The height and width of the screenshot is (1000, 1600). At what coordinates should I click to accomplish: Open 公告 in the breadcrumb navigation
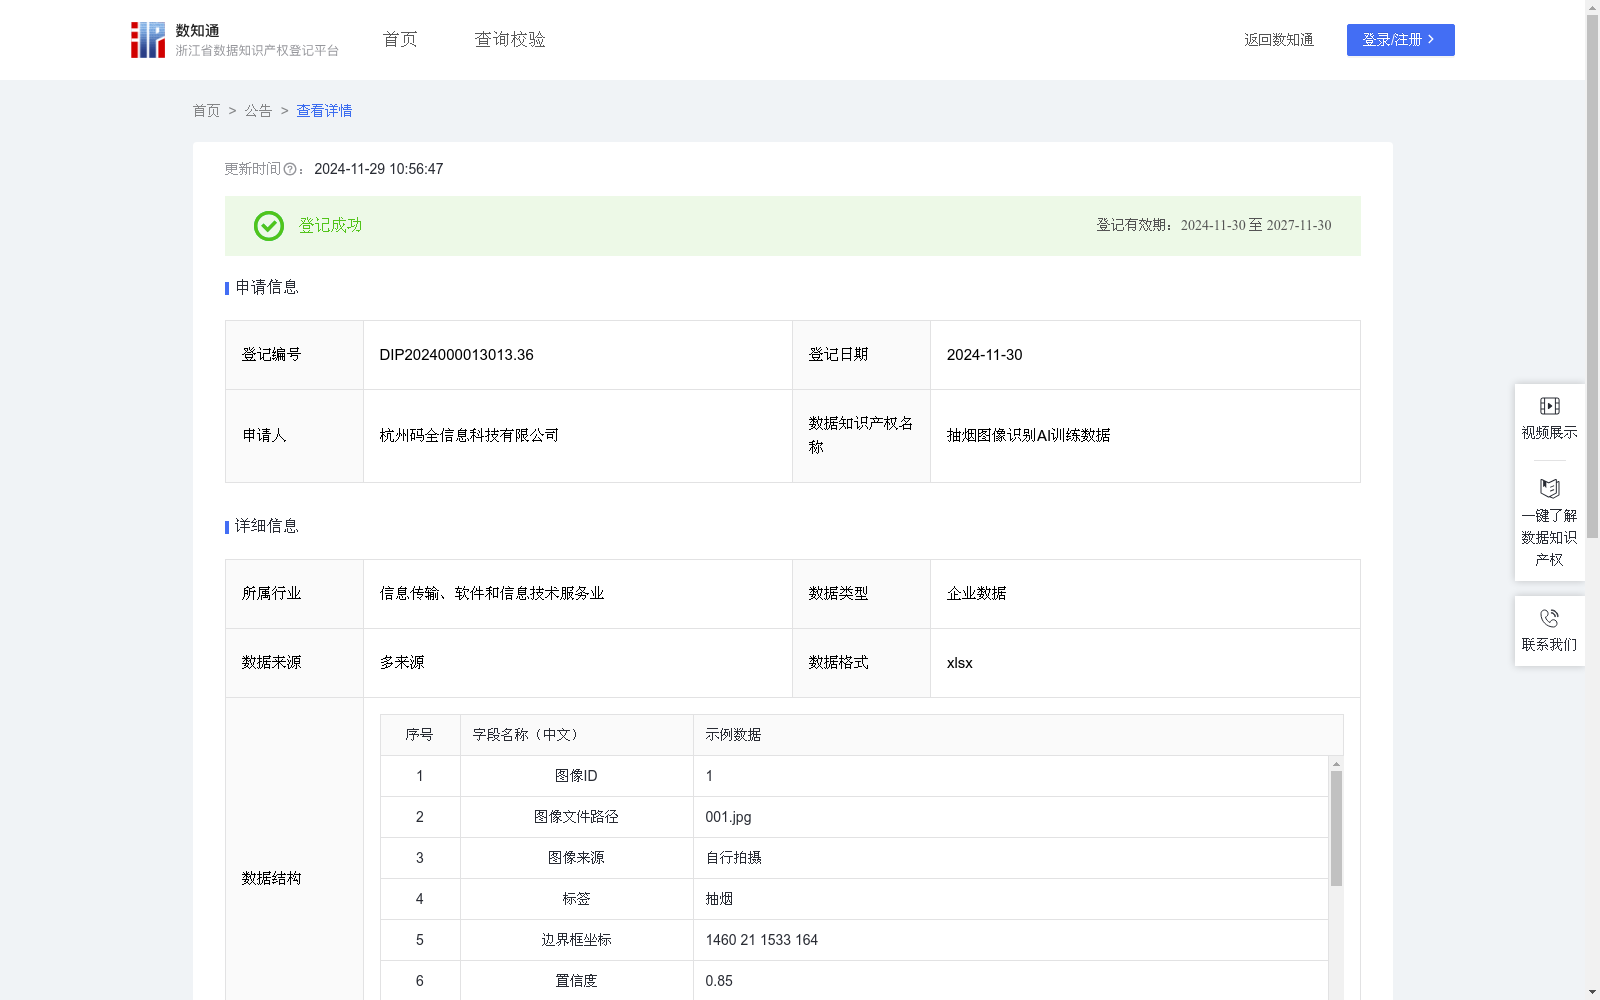click(257, 111)
